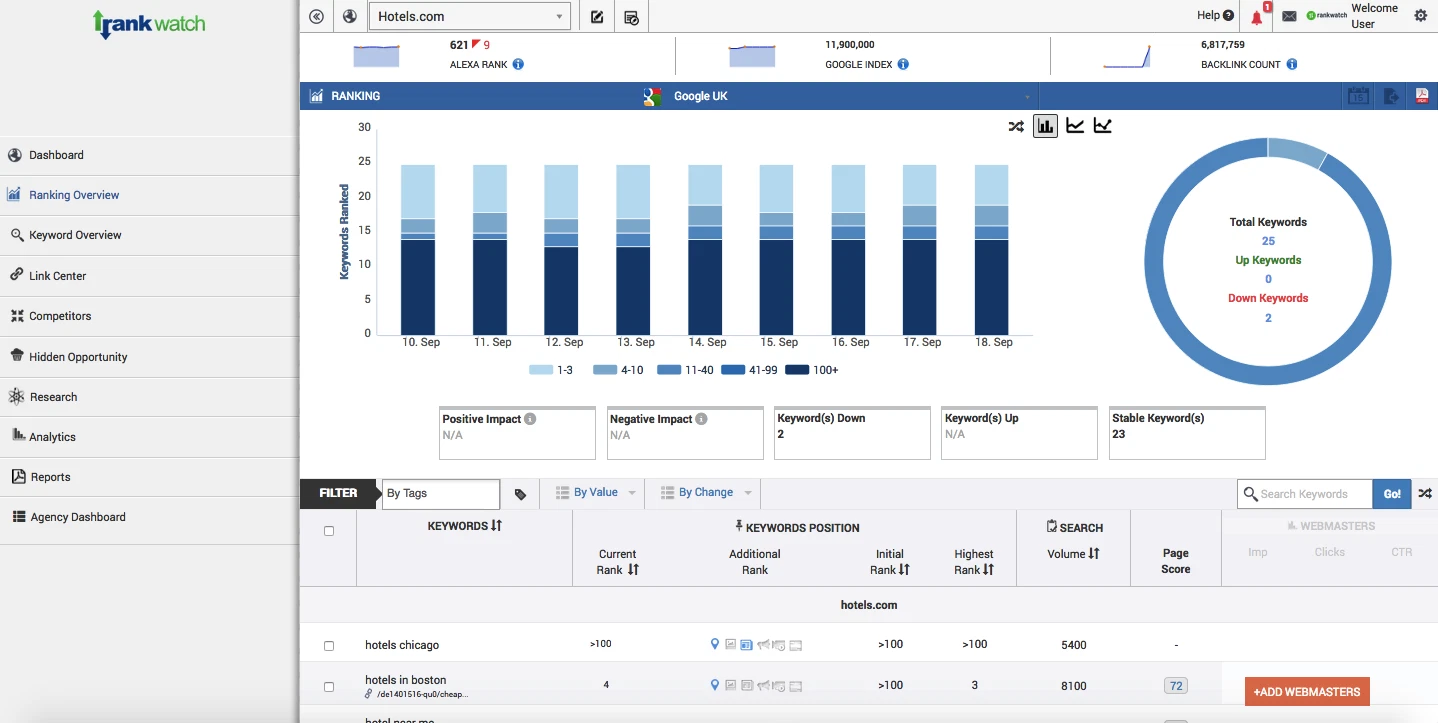
Task: Click the rankwatch logo
Action: point(148,24)
